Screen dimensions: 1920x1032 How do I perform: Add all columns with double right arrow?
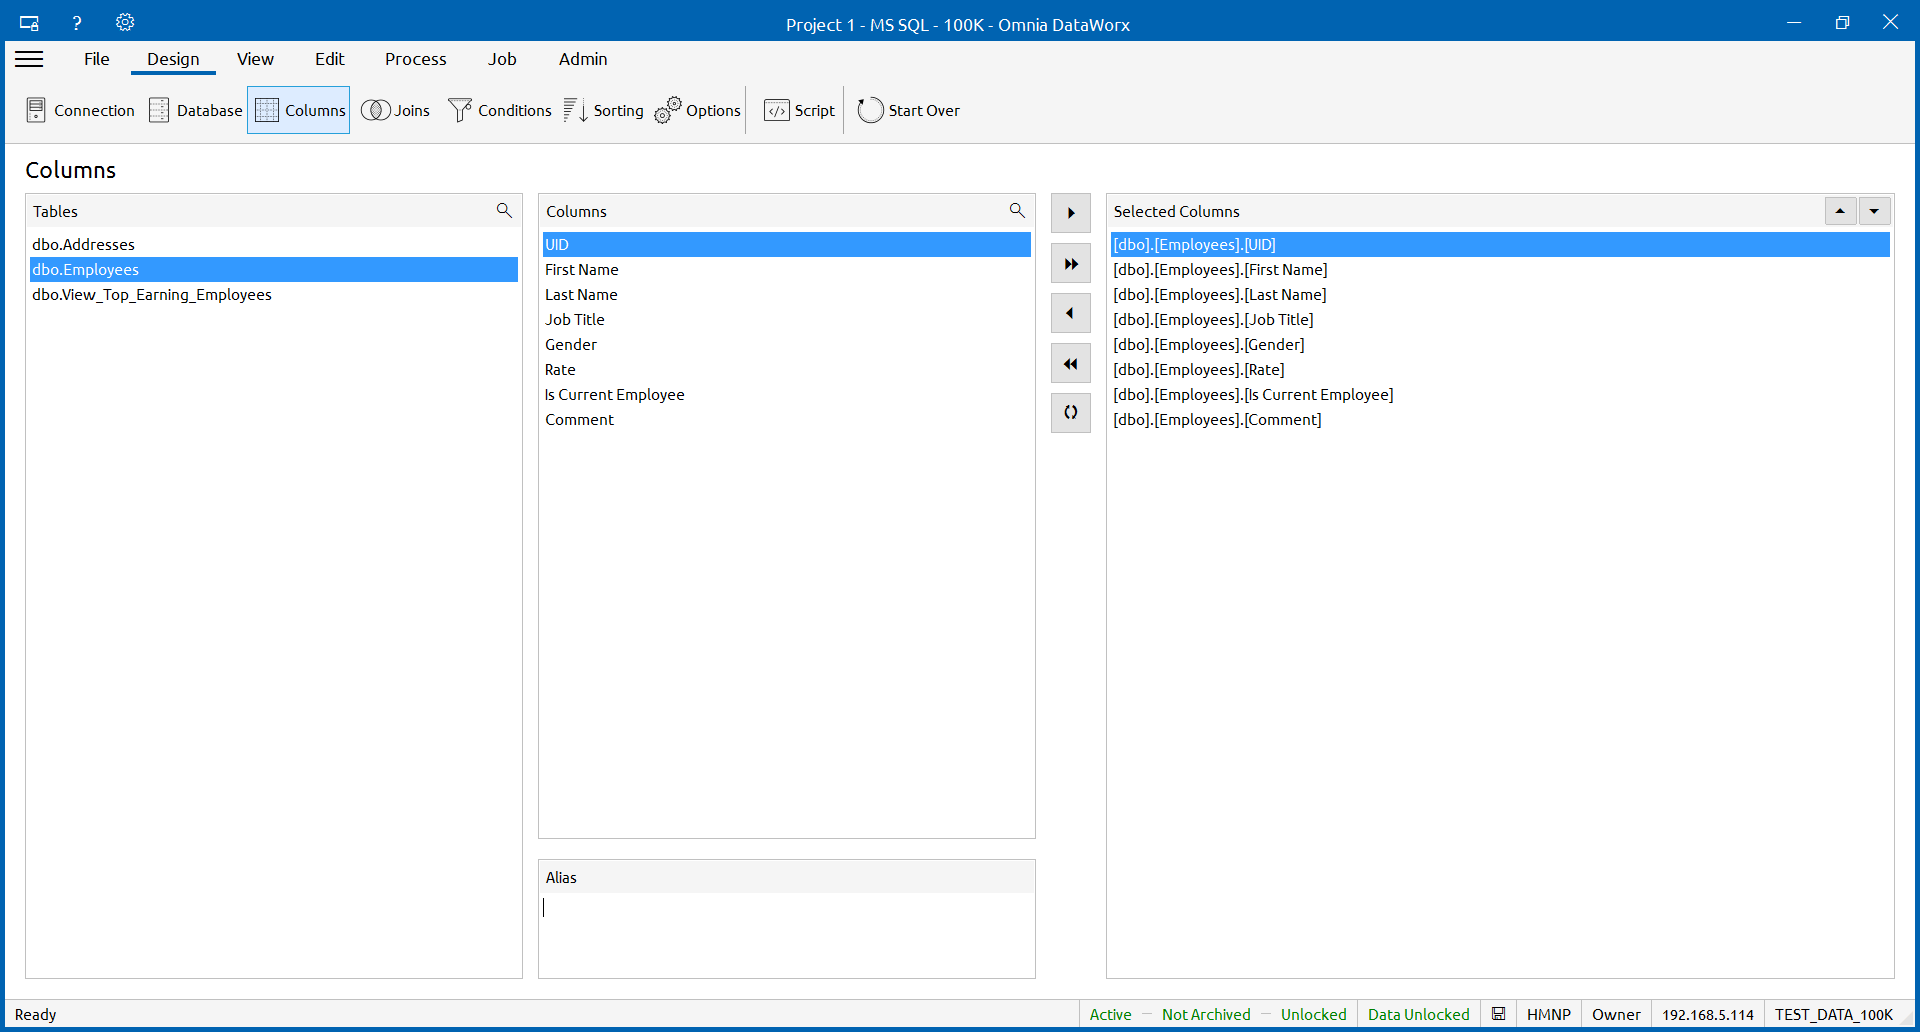coord(1070,264)
